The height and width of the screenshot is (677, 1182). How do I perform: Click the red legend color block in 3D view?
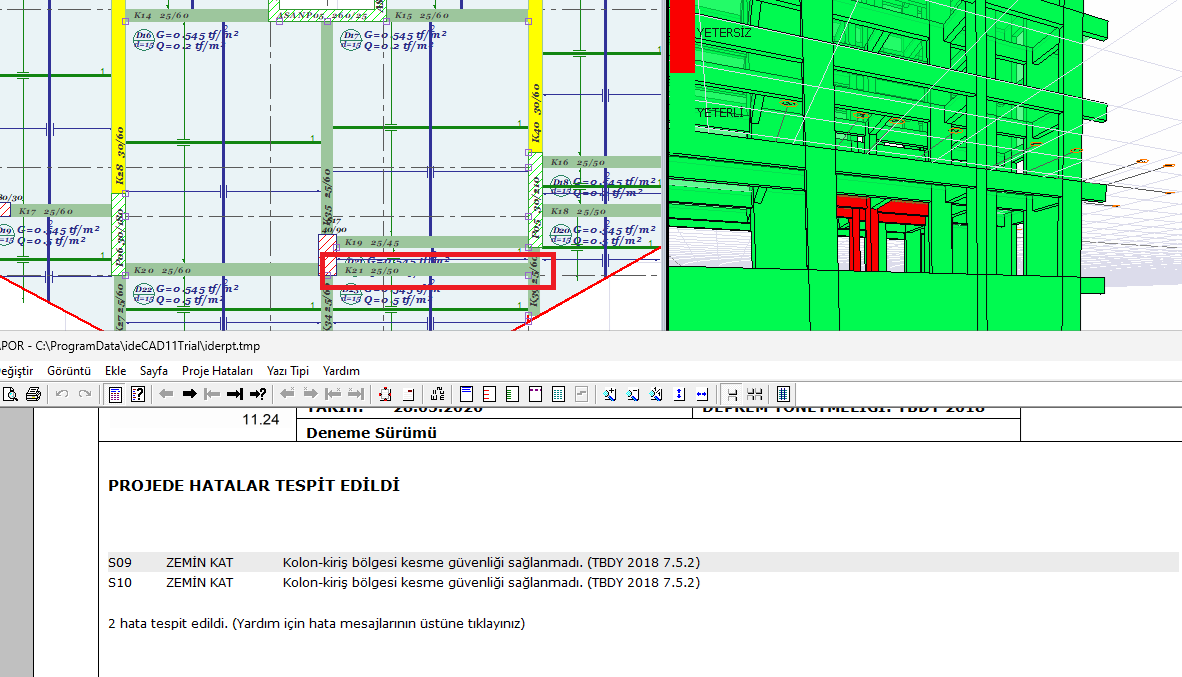681,36
